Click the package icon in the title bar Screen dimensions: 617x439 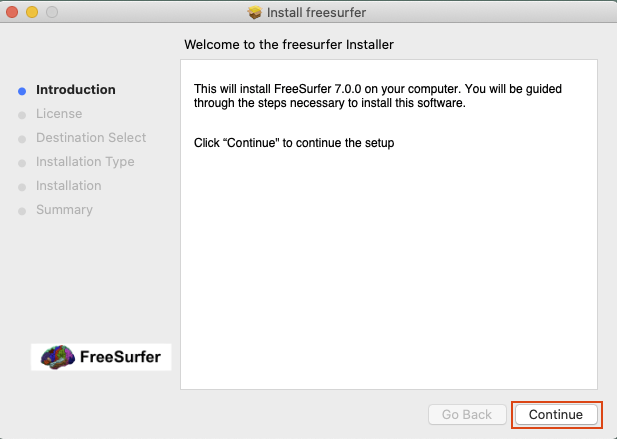pyautogui.click(x=254, y=13)
